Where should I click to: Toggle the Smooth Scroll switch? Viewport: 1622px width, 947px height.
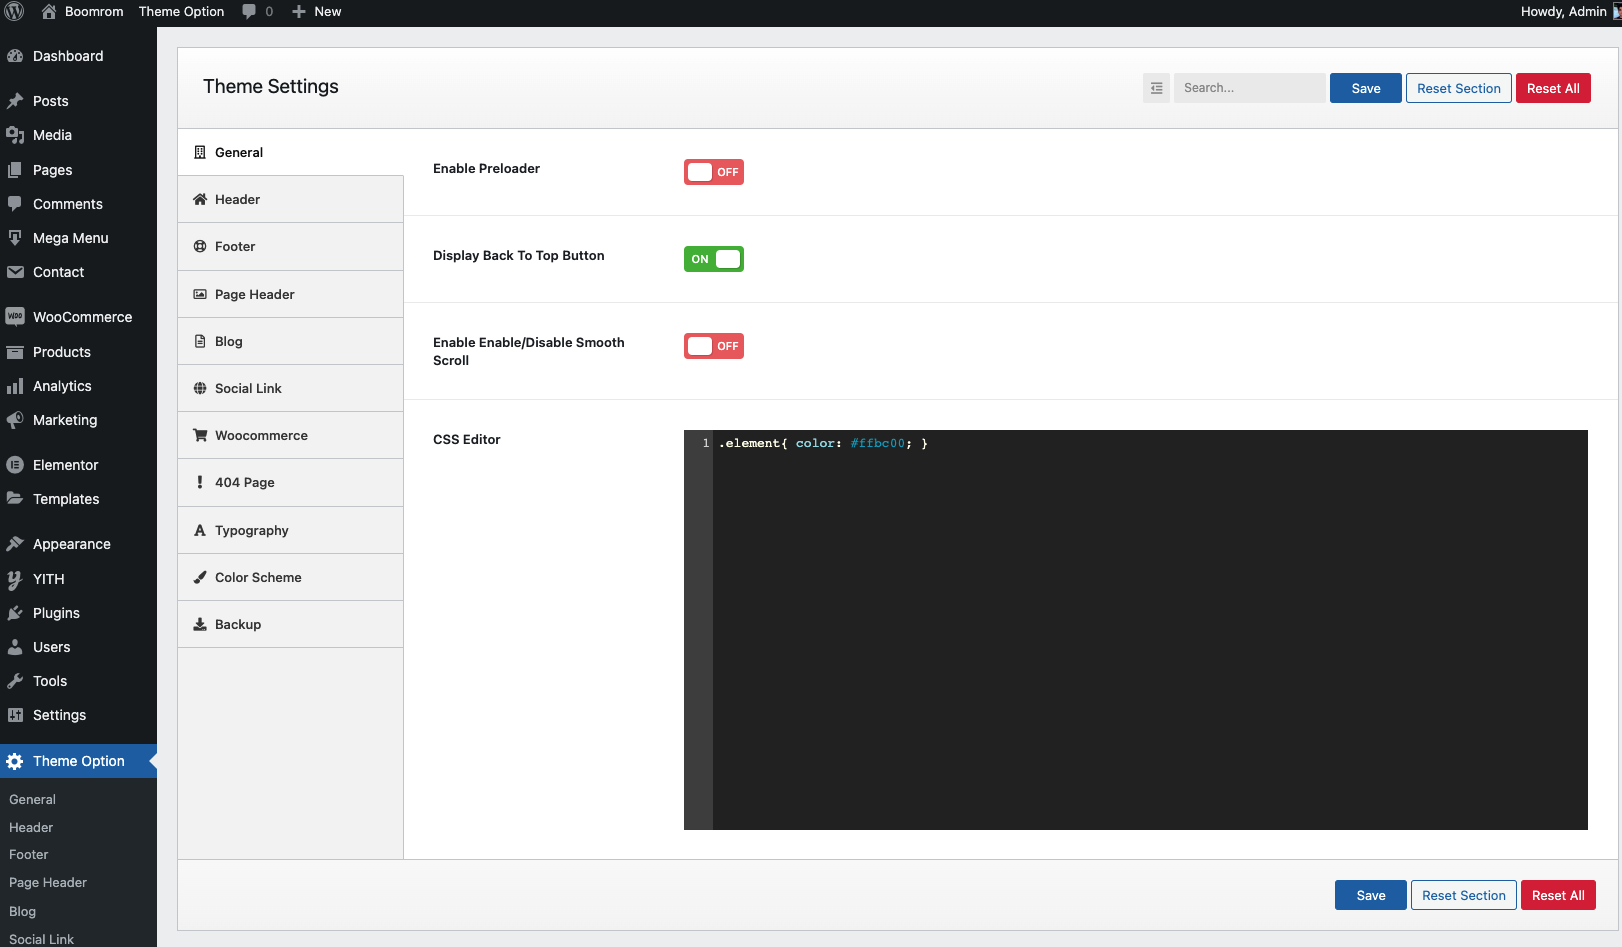tap(714, 346)
